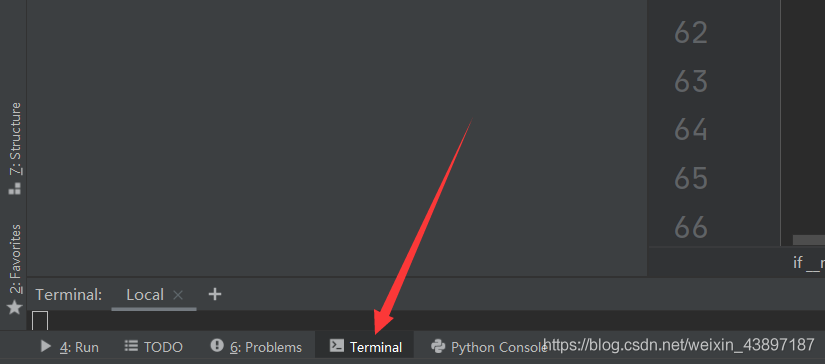Open the TODO list tool window

click(x=153, y=347)
